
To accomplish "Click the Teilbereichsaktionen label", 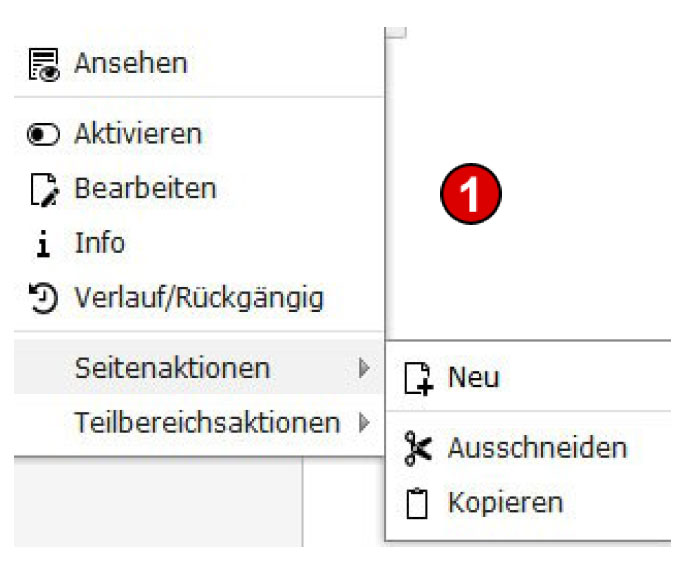I will pos(207,422).
